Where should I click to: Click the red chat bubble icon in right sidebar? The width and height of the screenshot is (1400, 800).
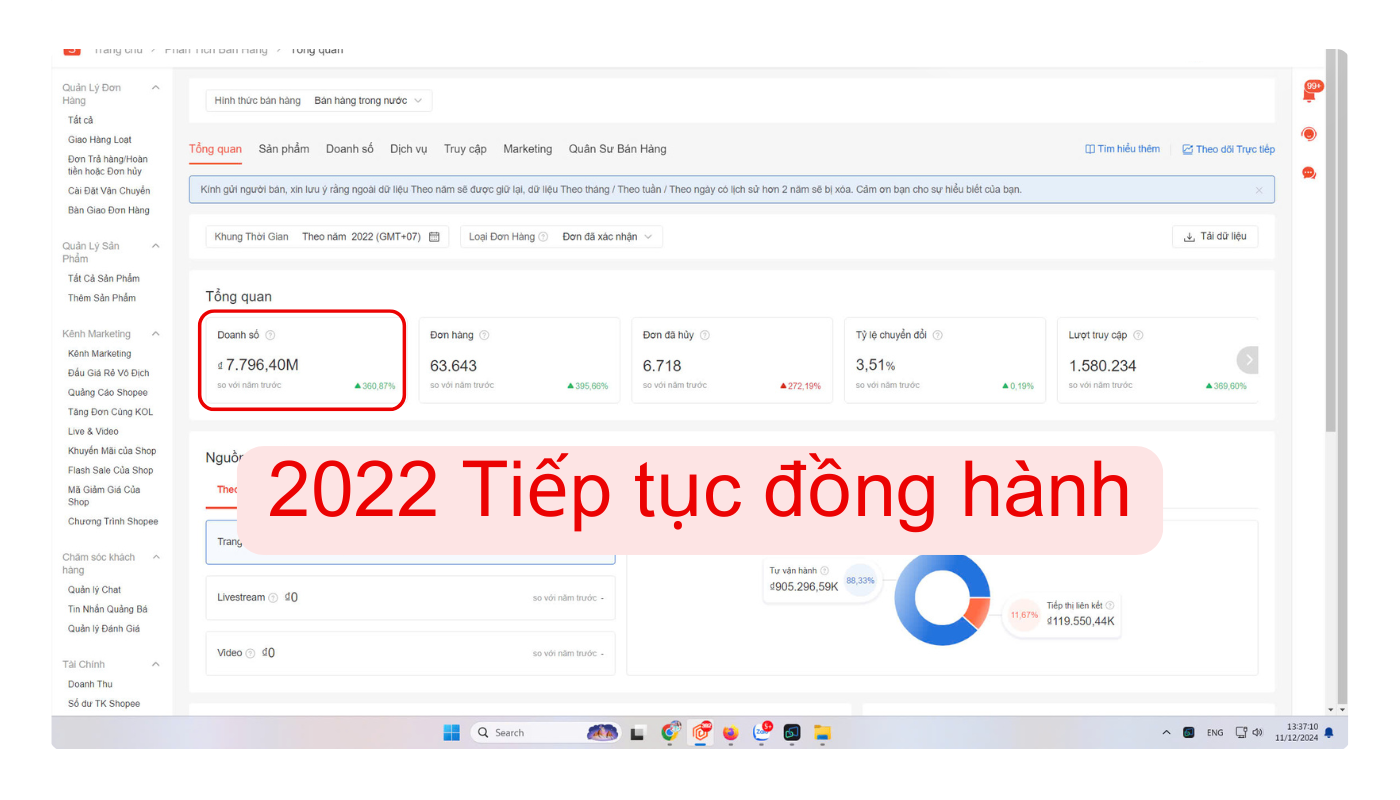click(x=1309, y=173)
